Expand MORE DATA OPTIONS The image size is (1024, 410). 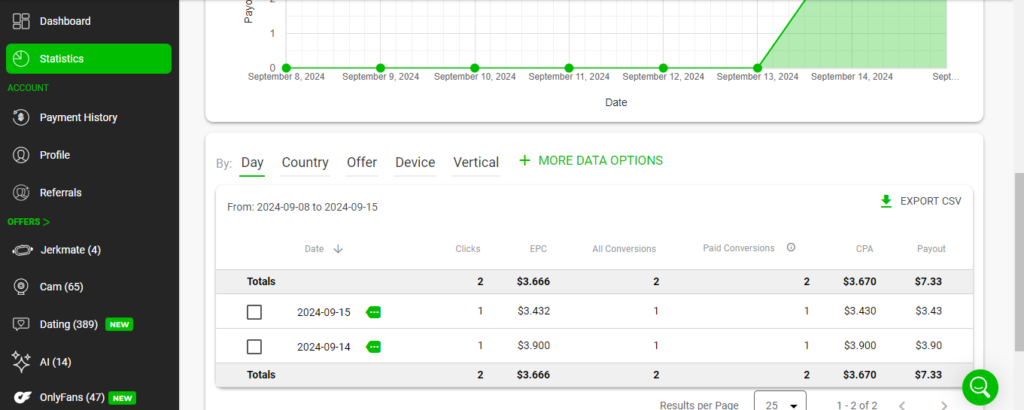coord(590,160)
